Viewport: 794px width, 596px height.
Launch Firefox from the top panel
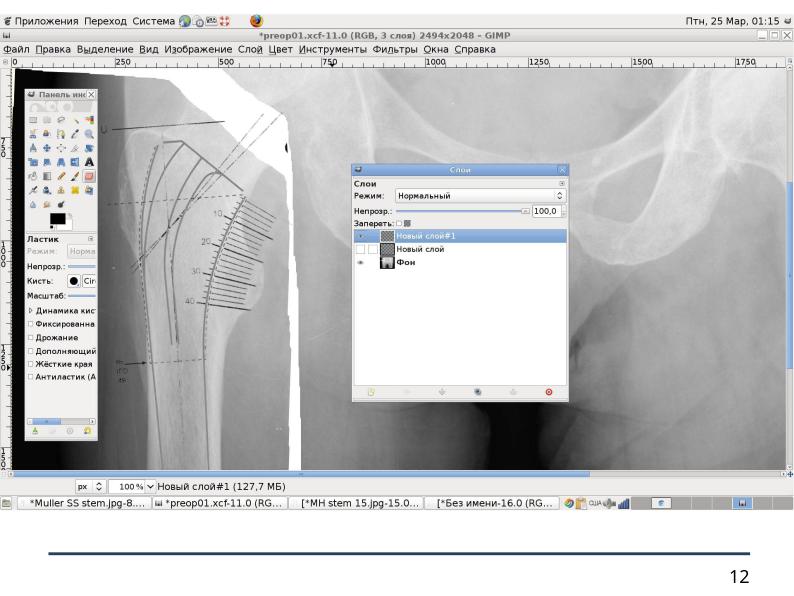pyautogui.click(x=256, y=20)
